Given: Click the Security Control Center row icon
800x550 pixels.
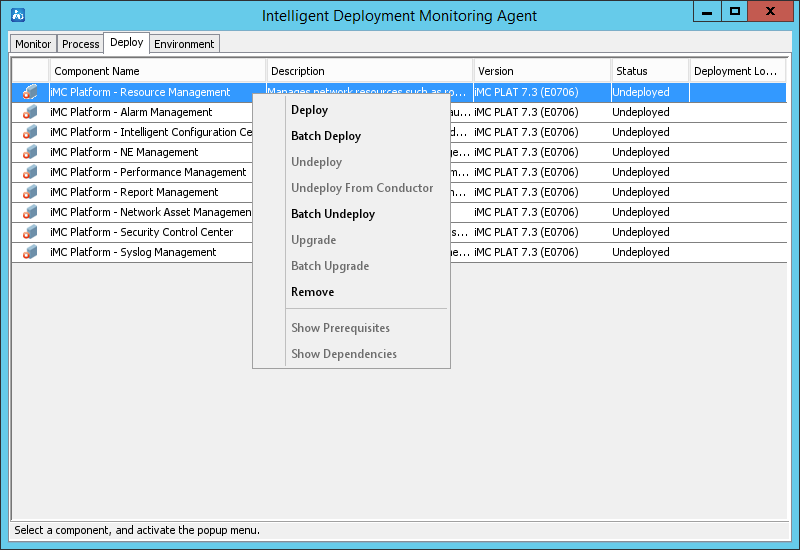Looking at the screenshot, I should click(30, 232).
